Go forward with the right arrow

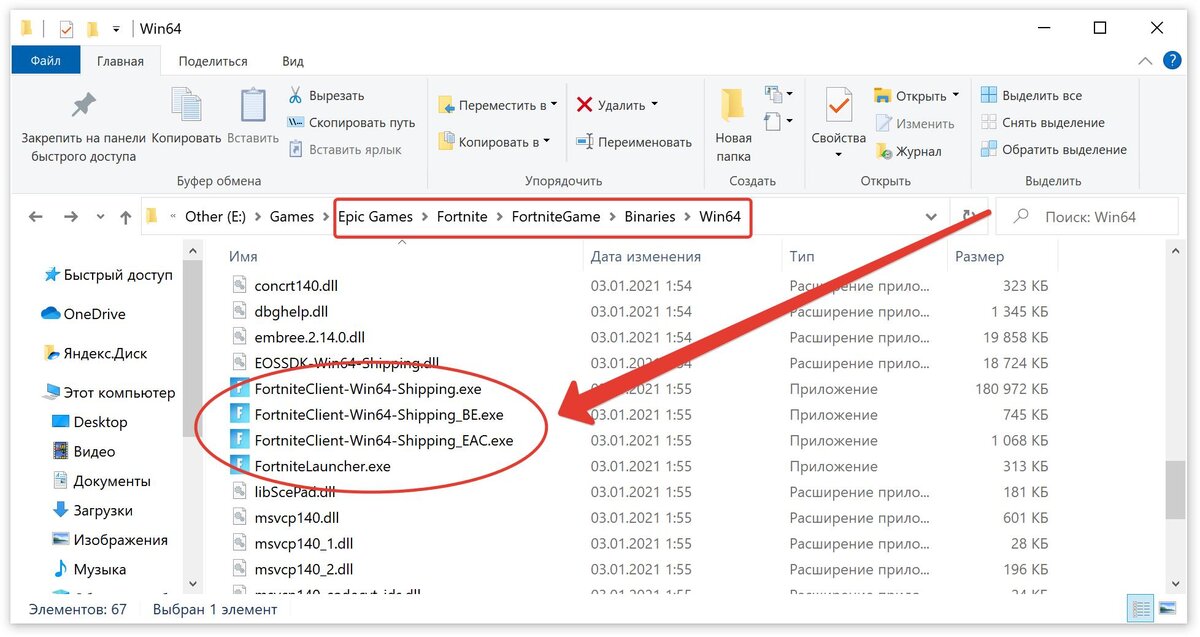click(70, 216)
